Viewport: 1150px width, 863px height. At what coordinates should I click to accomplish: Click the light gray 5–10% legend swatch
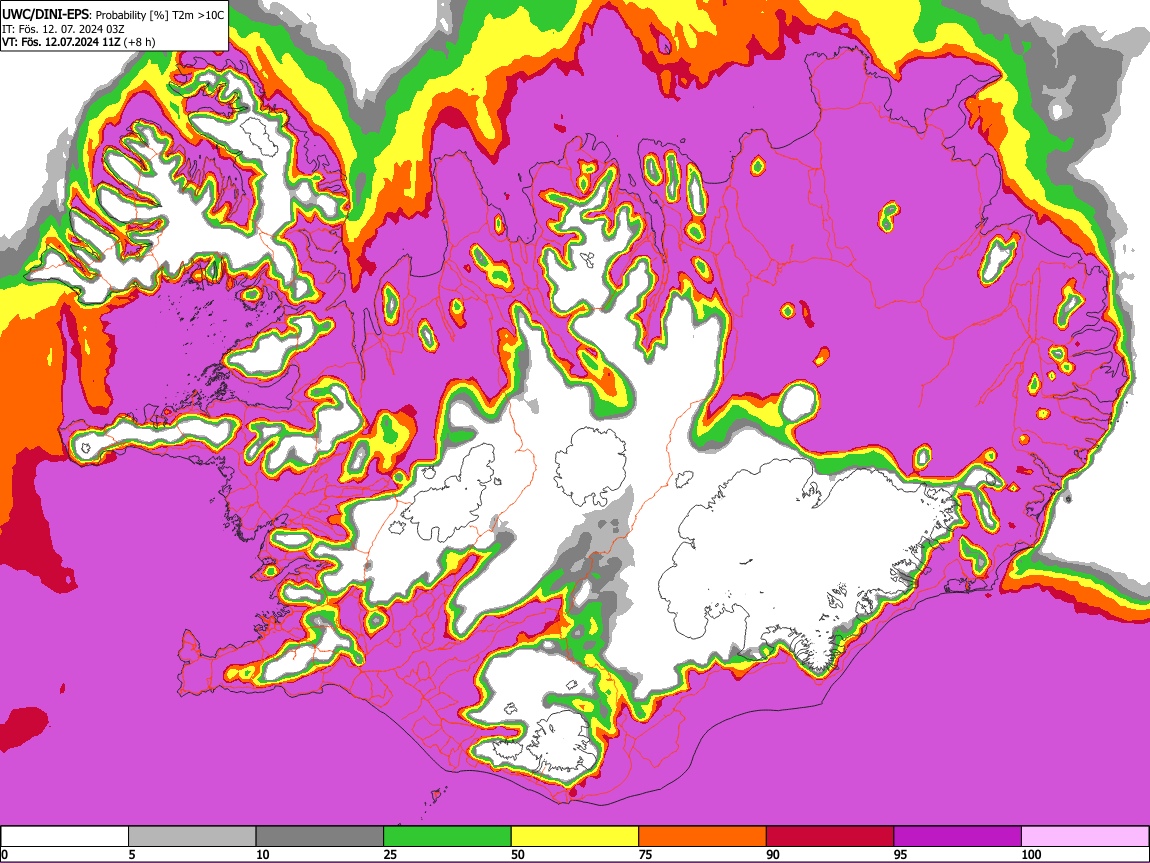point(192,837)
